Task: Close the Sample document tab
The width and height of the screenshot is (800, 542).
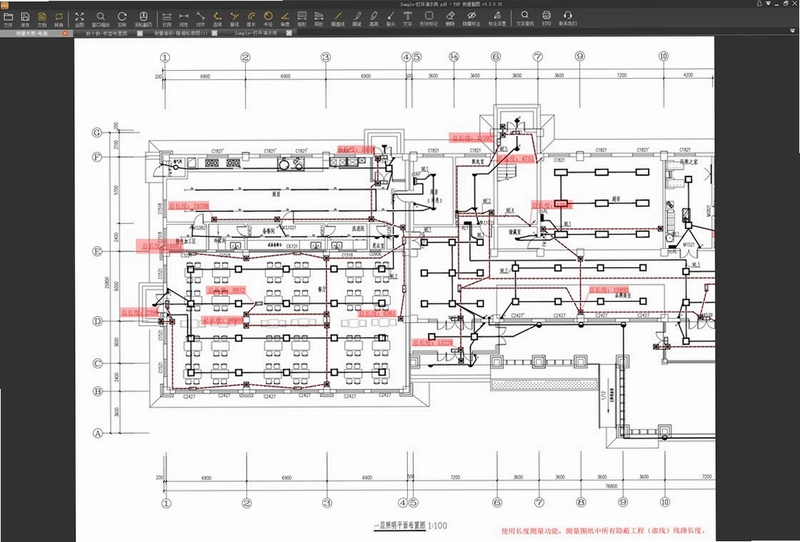Action: pos(289,33)
